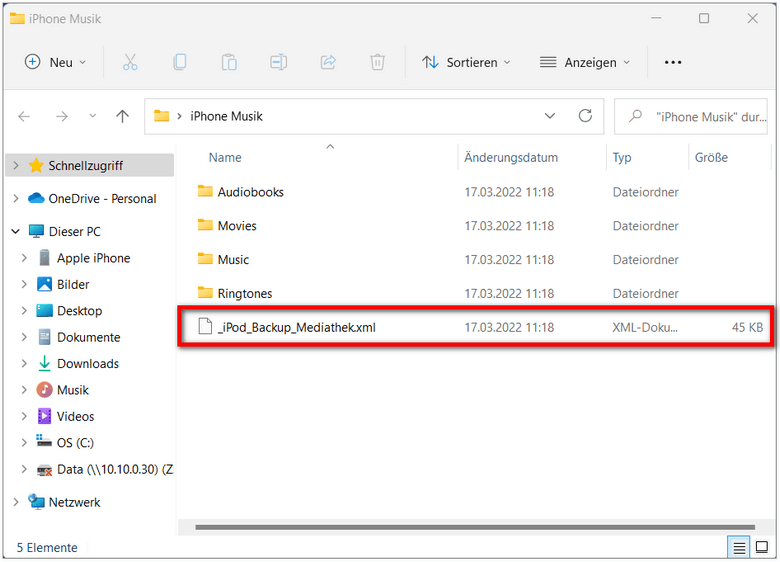Open Dokumente in the navigation pane

89,337
